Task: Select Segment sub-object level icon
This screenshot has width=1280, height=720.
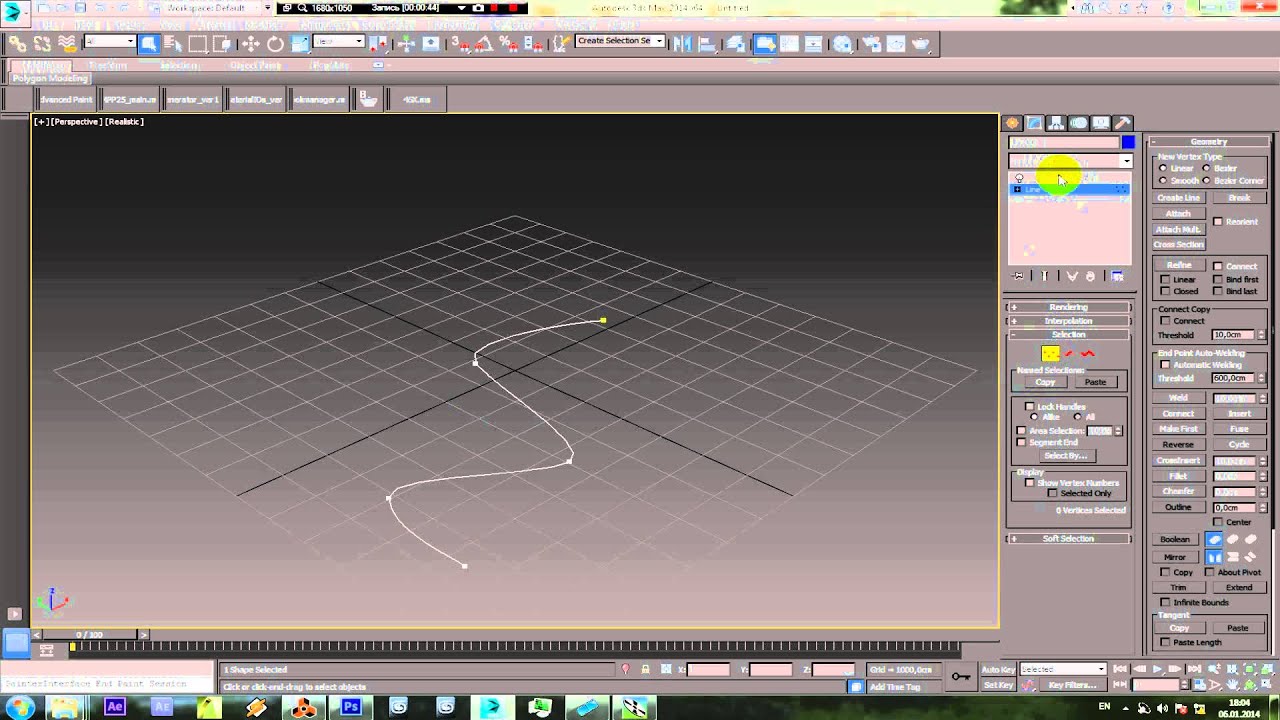Action: pyautogui.click(x=1069, y=353)
